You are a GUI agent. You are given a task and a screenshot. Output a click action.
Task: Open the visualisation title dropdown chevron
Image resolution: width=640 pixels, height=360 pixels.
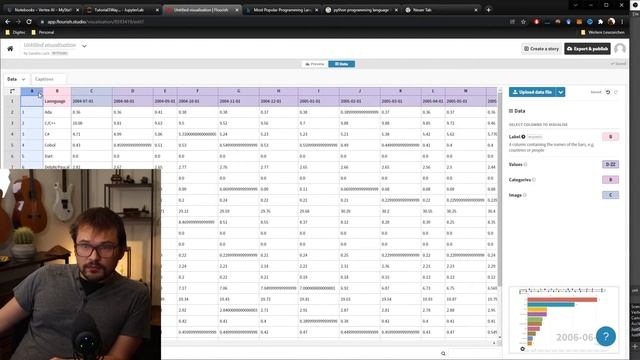84,46
